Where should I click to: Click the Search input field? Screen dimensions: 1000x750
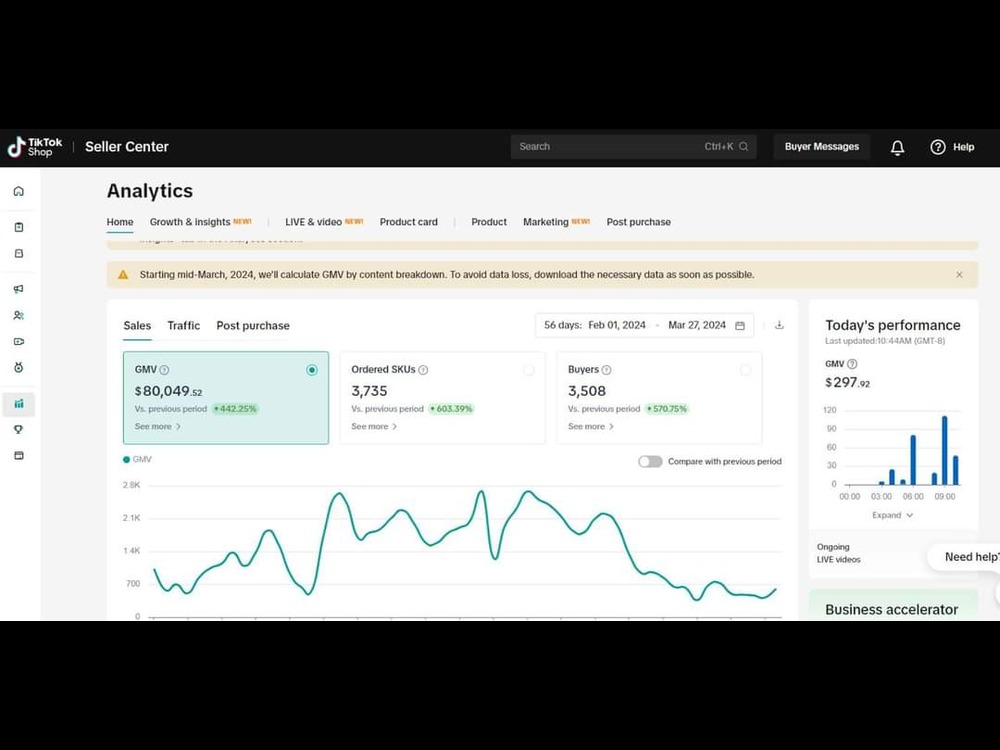coord(633,147)
